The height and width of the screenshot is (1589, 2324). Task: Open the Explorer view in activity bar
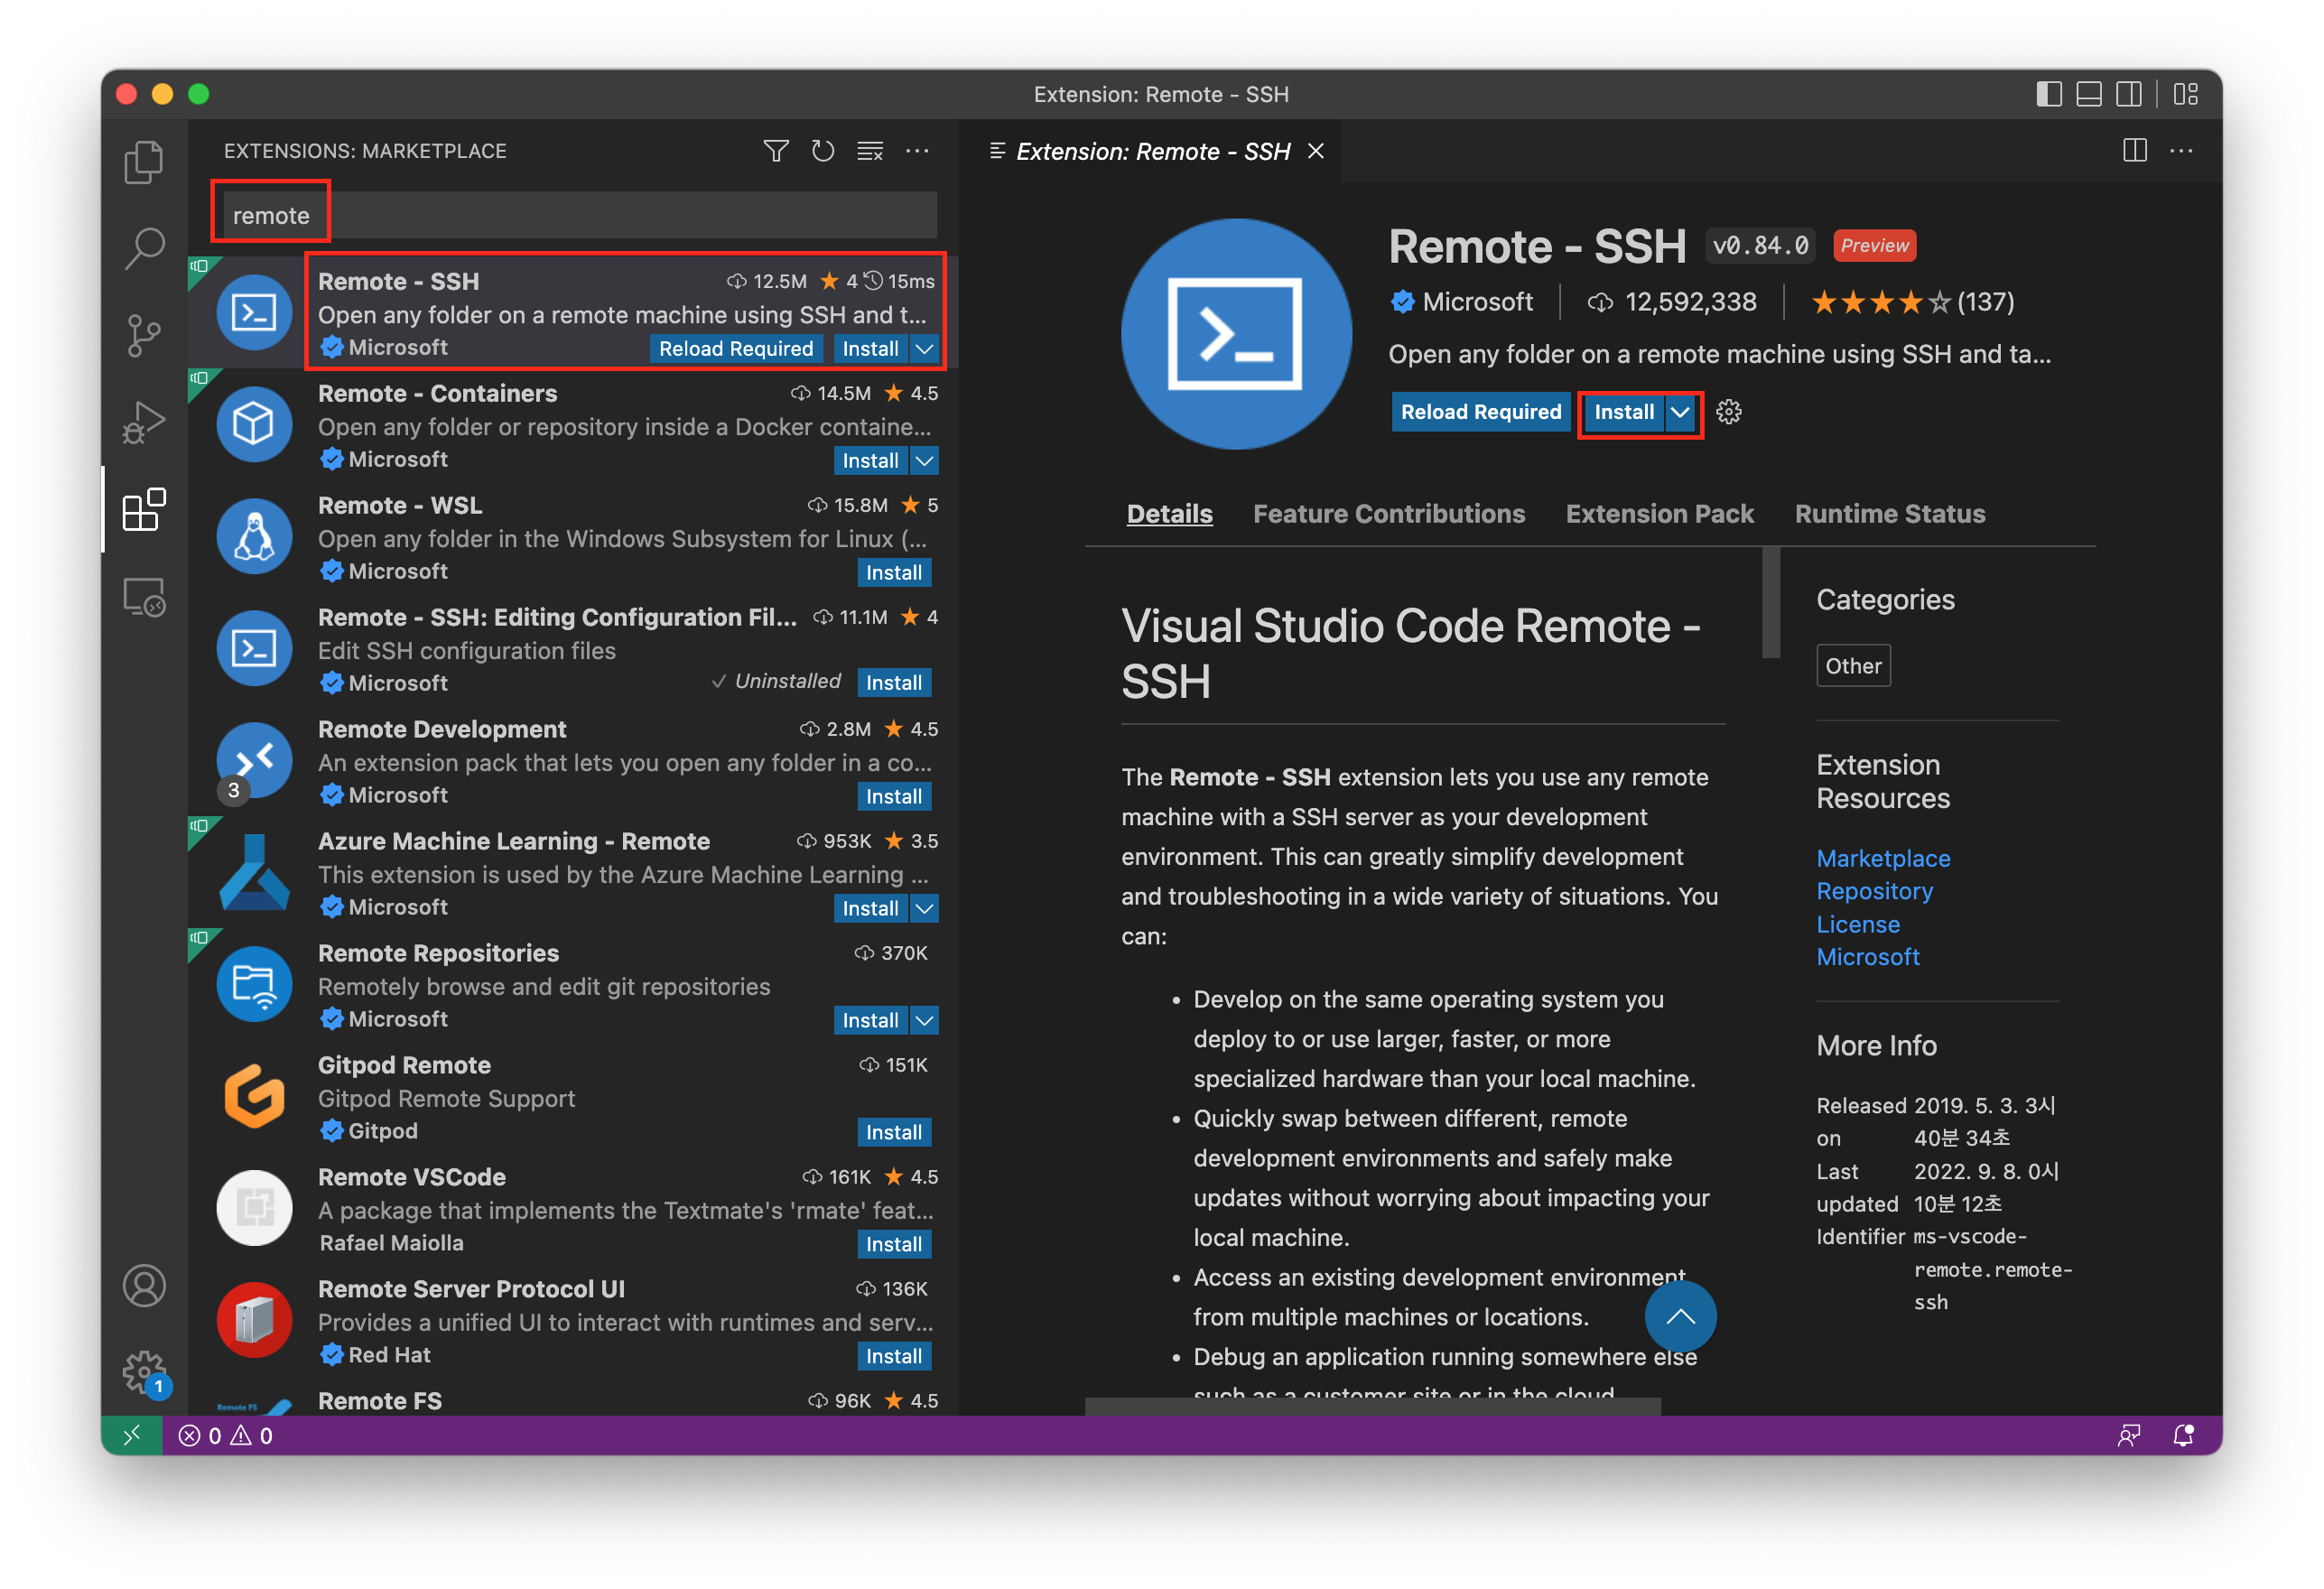[143, 162]
